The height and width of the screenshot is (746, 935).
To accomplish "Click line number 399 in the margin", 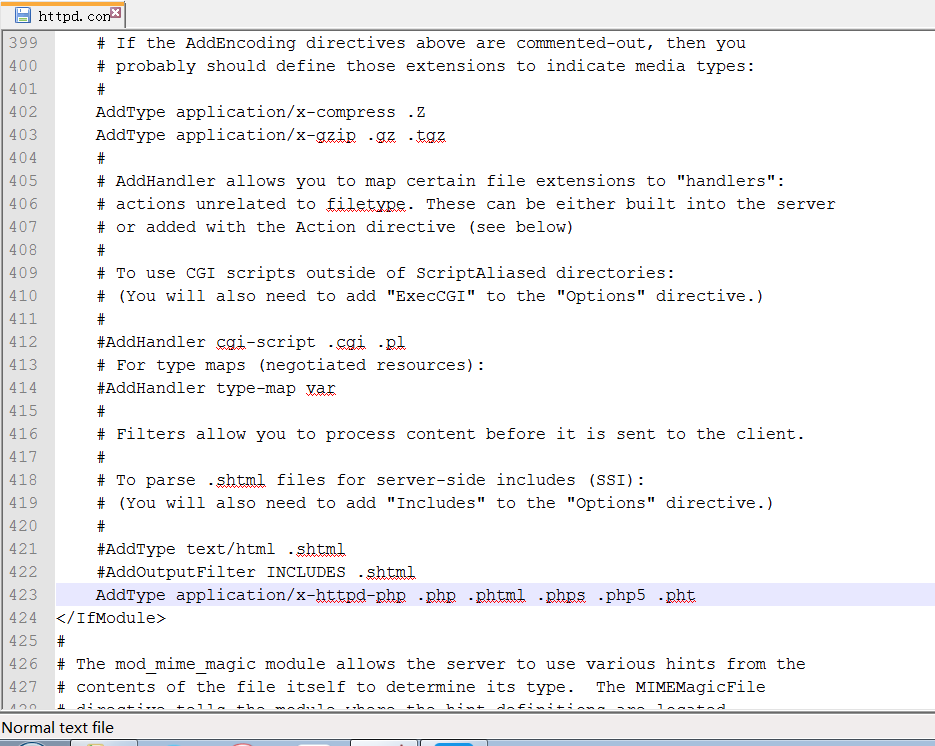I will 22,43.
